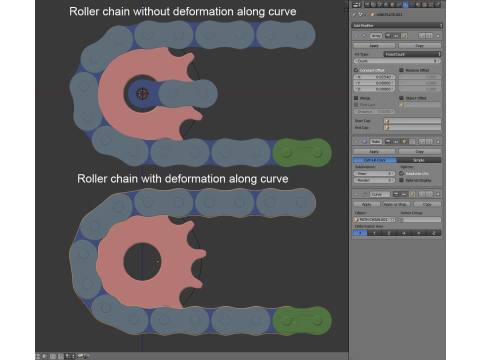This screenshot has width=480, height=360.
Task: Delete the Subsurf modifier
Action: pos(438,142)
